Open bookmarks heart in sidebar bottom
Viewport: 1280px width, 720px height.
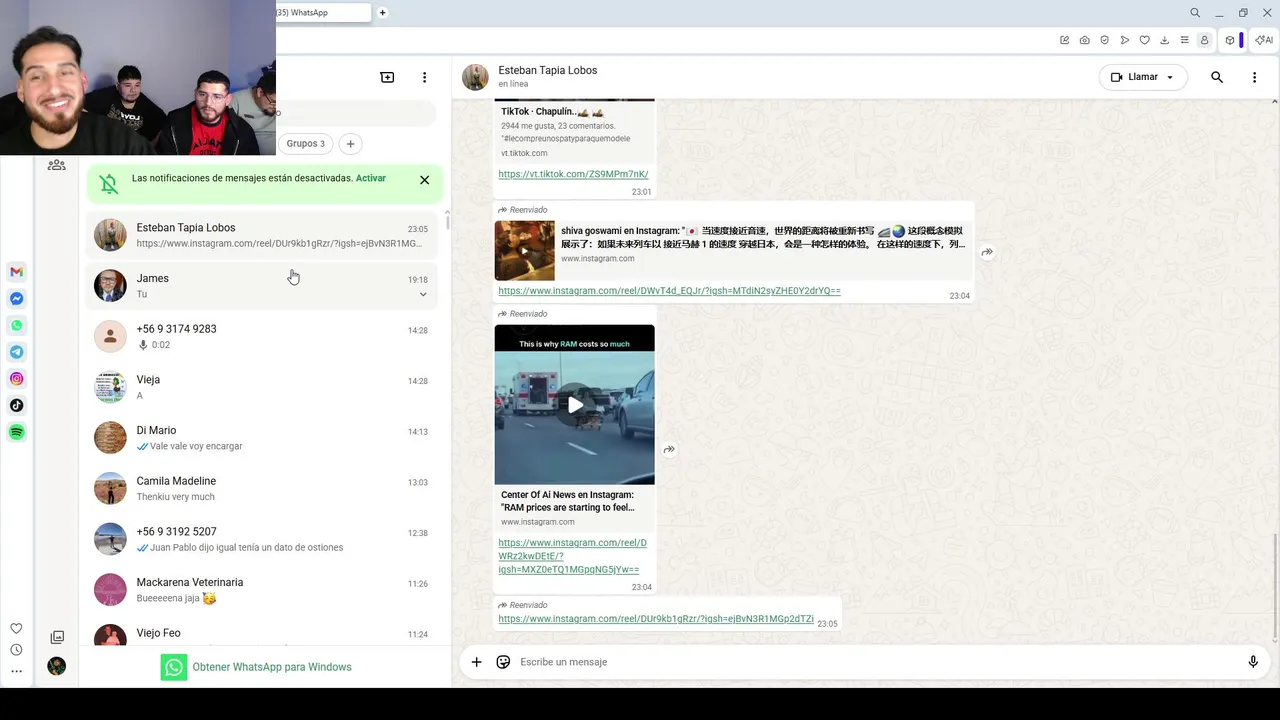tap(16, 628)
